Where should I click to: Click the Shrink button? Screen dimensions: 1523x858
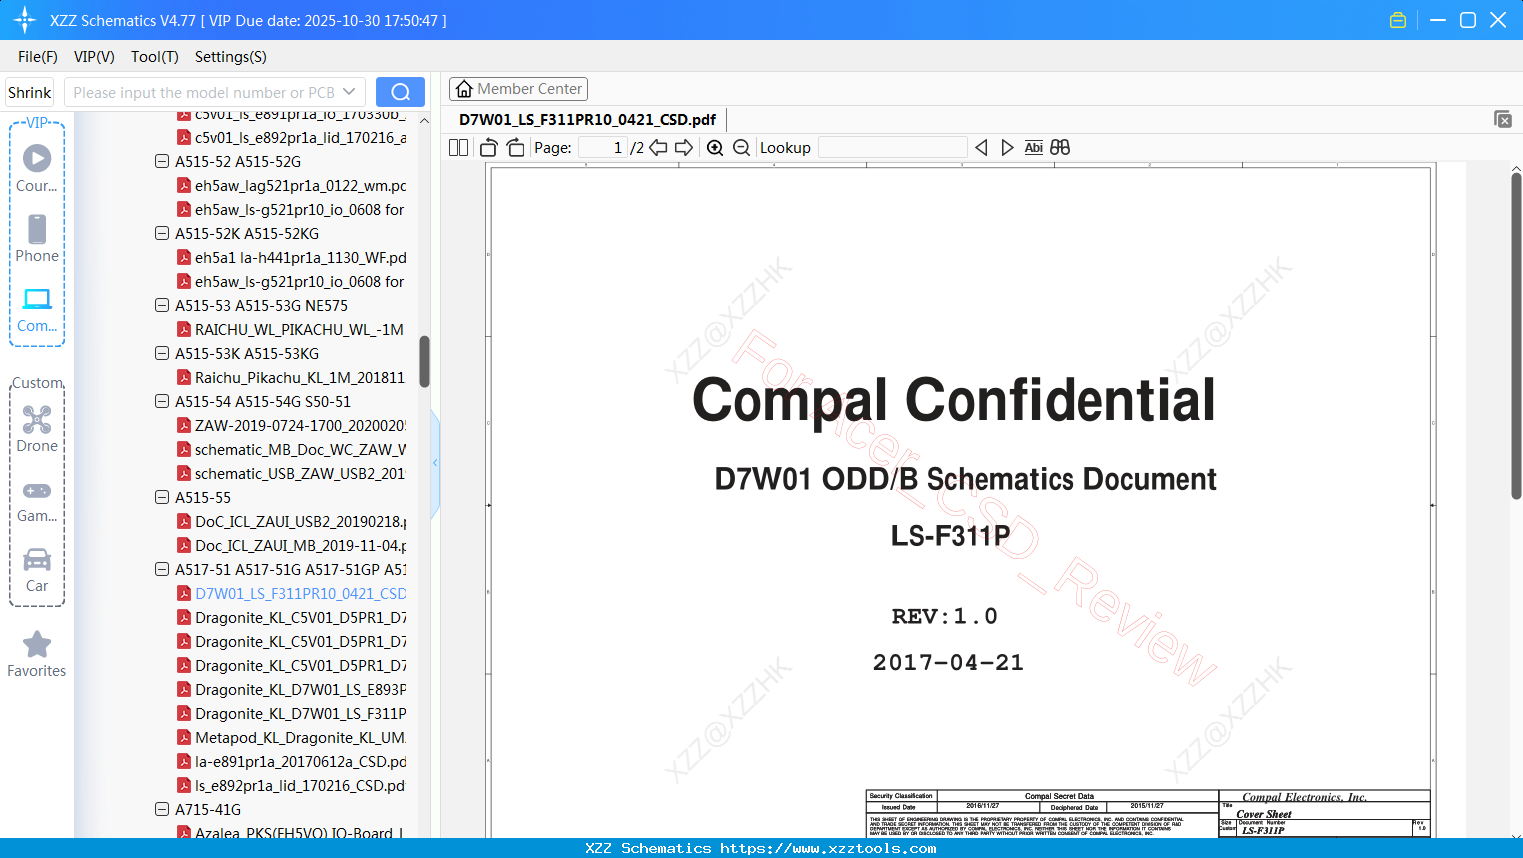tap(30, 92)
